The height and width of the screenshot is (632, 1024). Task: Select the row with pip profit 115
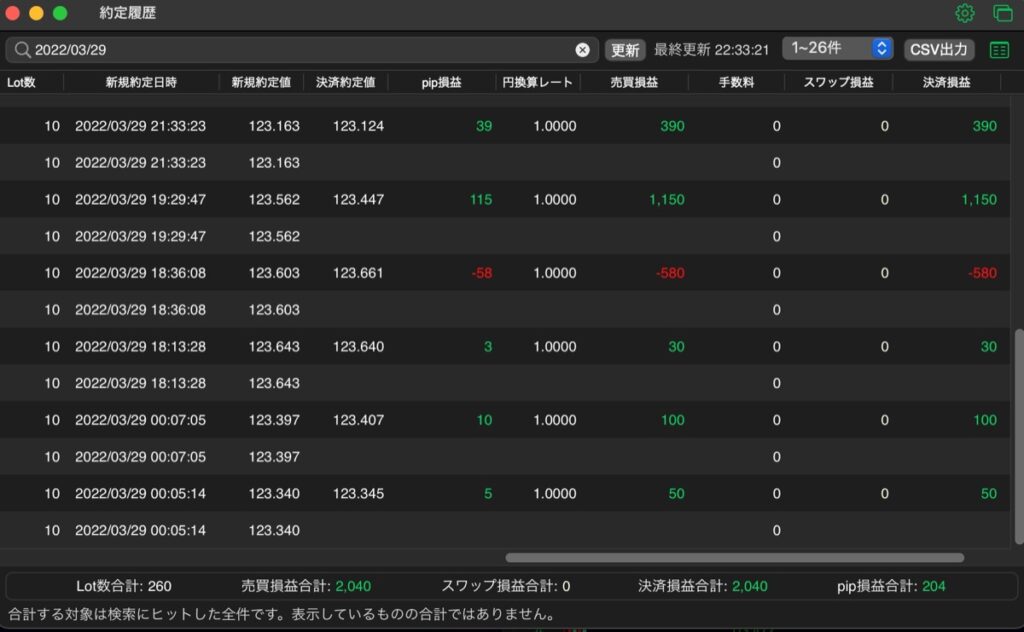505,199
